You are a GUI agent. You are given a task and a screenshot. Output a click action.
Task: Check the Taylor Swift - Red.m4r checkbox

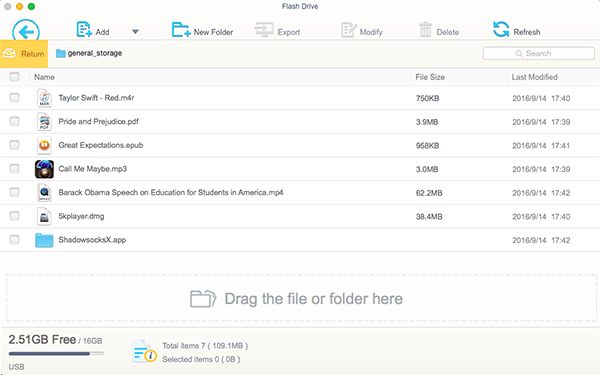click(15, 98)
